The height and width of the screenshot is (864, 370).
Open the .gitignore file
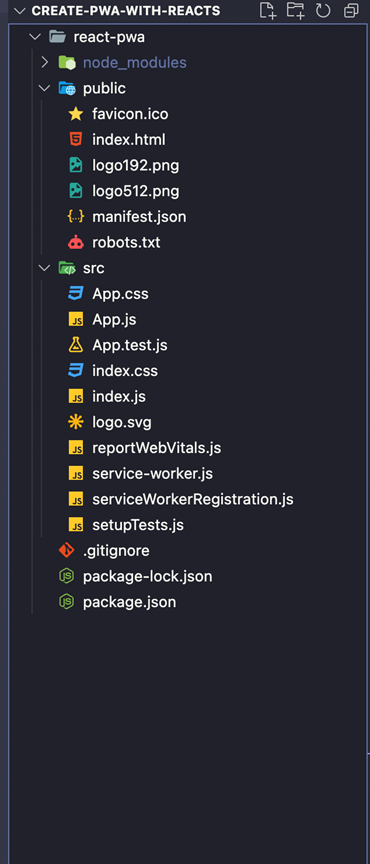116,552
